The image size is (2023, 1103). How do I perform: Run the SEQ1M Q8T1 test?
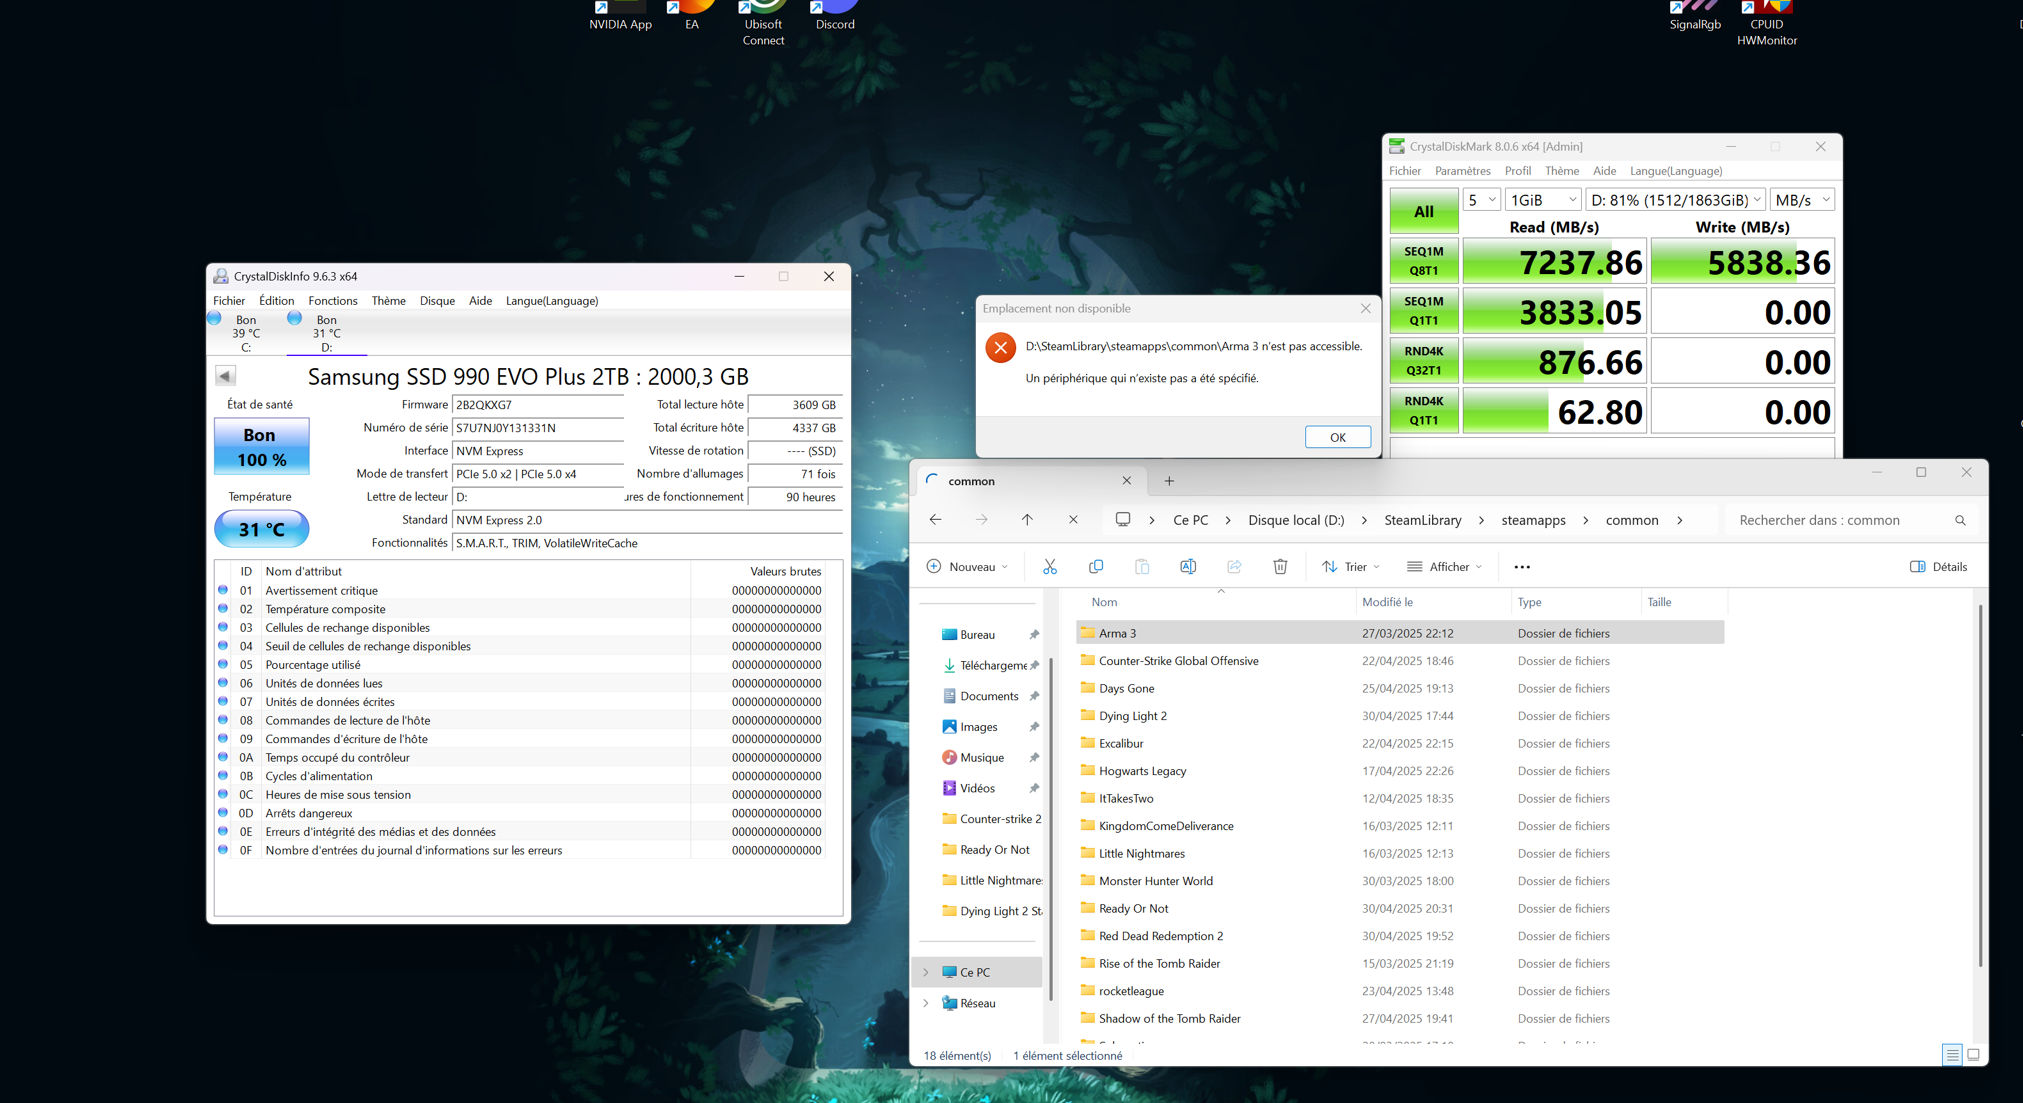pos(1423,261)
